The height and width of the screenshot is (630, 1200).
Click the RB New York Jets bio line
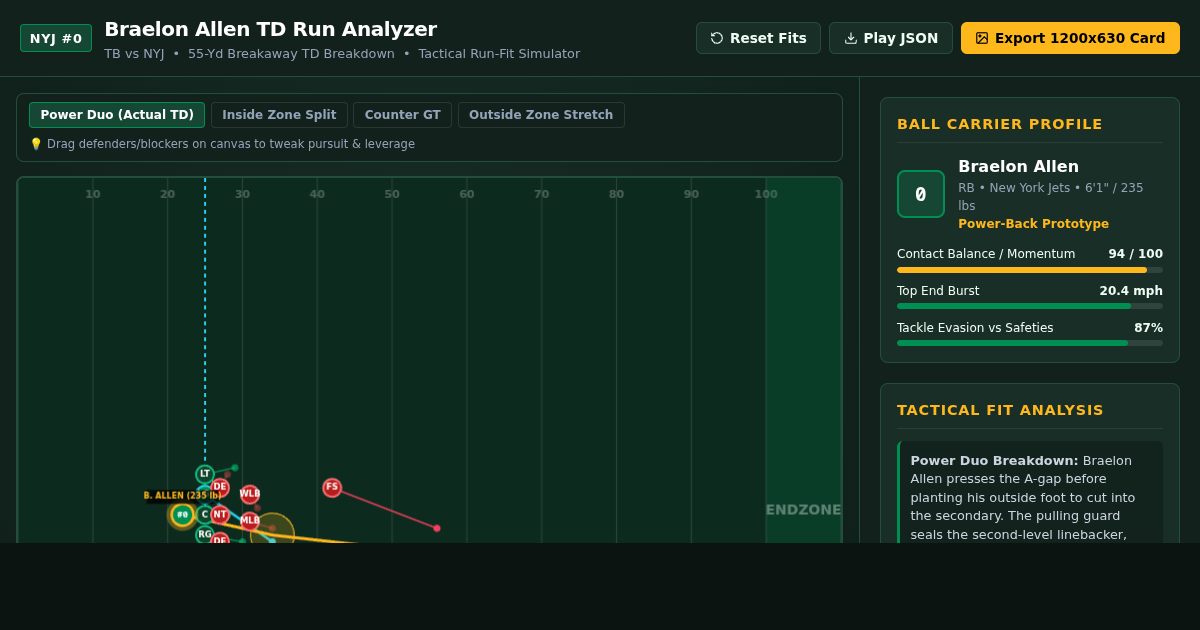click(x=1050, y=197)
